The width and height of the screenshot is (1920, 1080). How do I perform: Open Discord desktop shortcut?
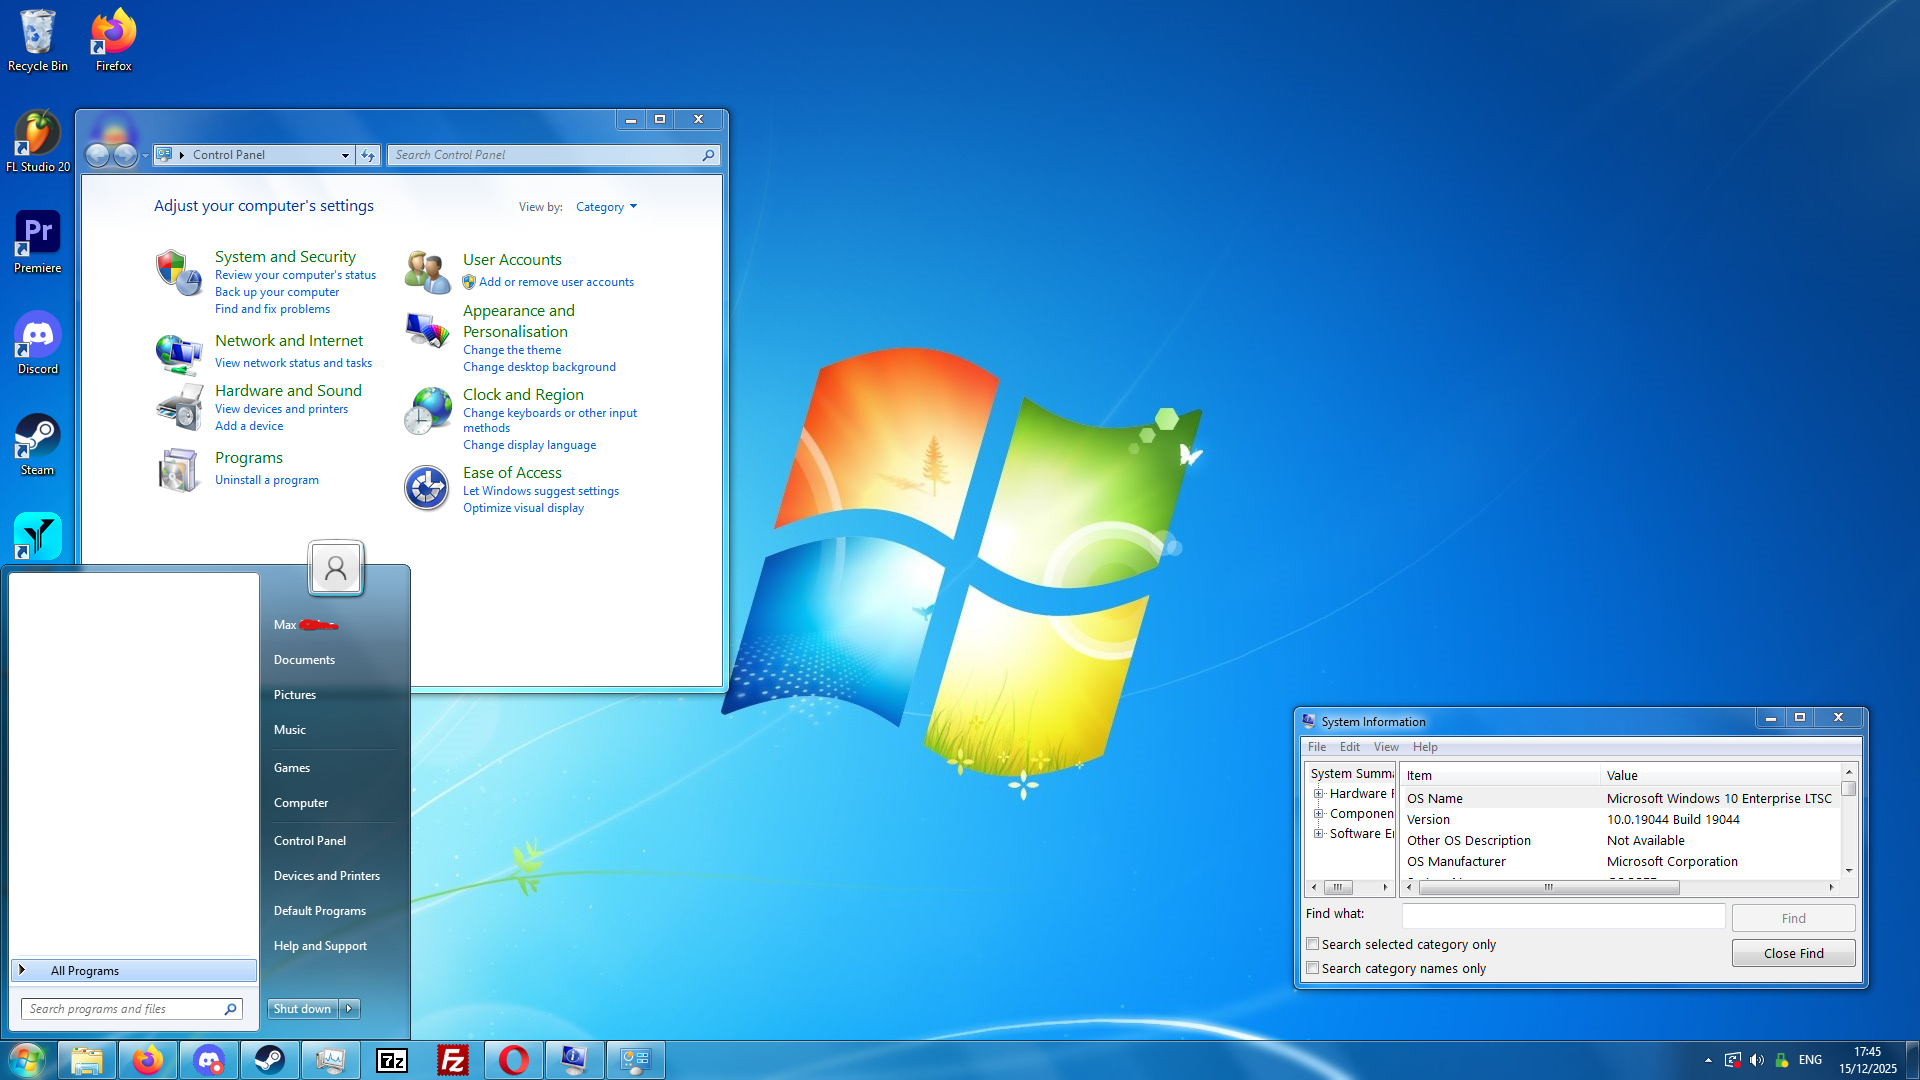pyautogui.click(x=38, y=336)
